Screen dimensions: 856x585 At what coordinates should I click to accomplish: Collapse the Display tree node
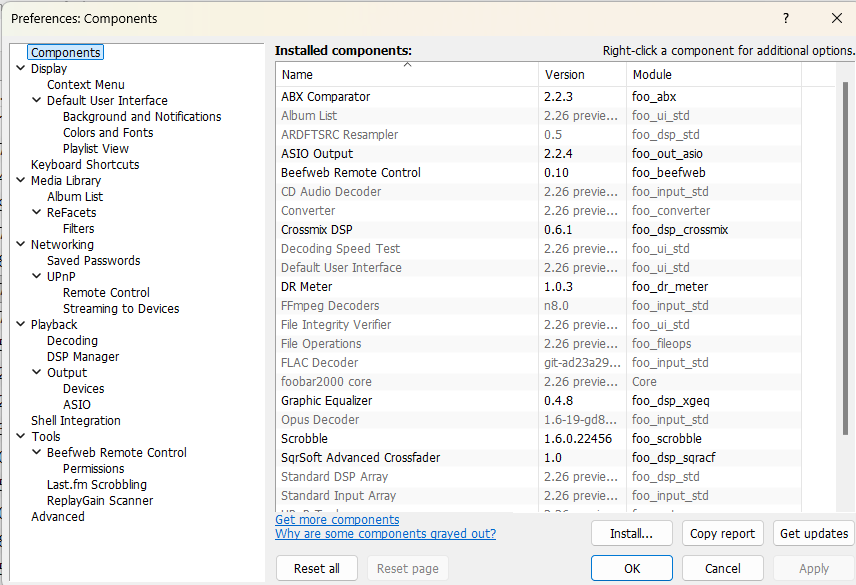click(21, 68)
